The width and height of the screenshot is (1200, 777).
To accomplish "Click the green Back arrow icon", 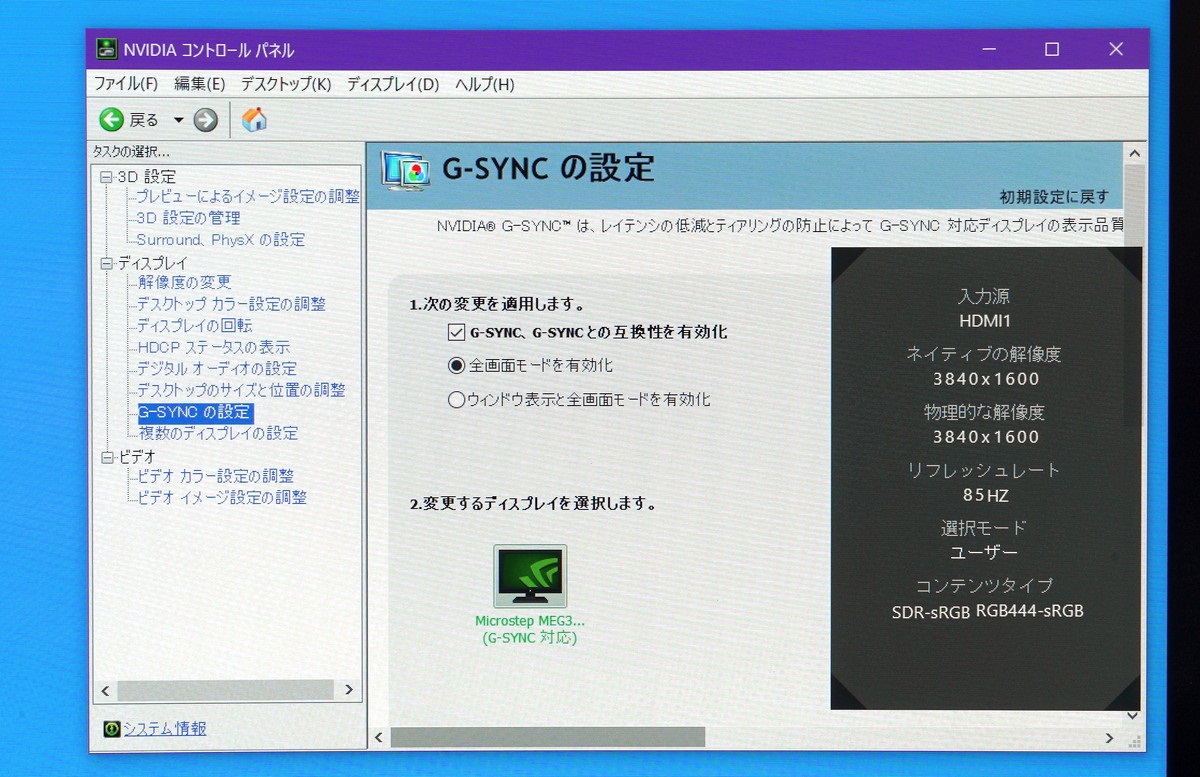I will 111,120.
